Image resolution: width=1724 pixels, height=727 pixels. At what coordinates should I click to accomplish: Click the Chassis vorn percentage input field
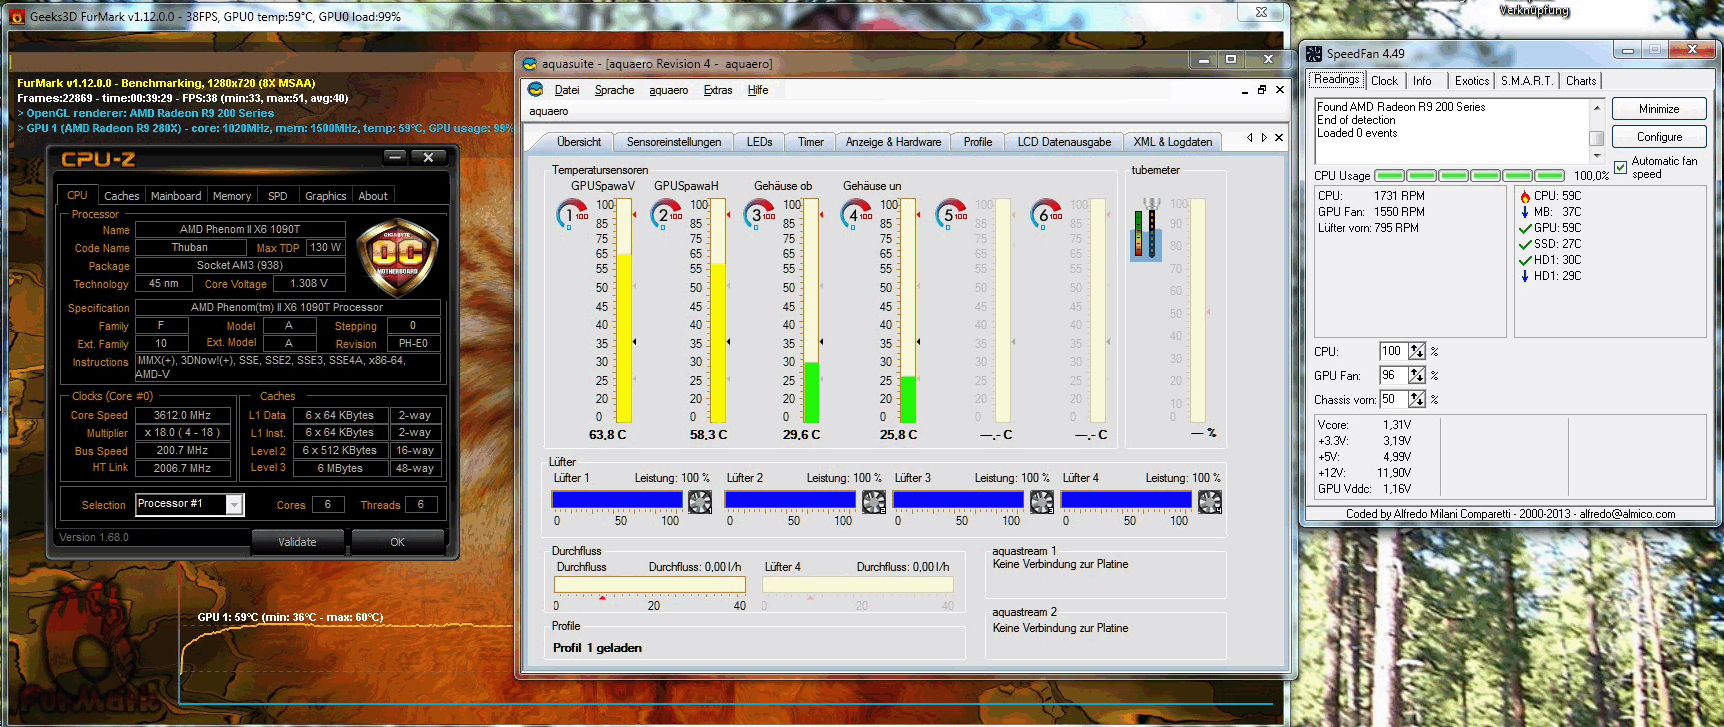[x=1393, y=399]
